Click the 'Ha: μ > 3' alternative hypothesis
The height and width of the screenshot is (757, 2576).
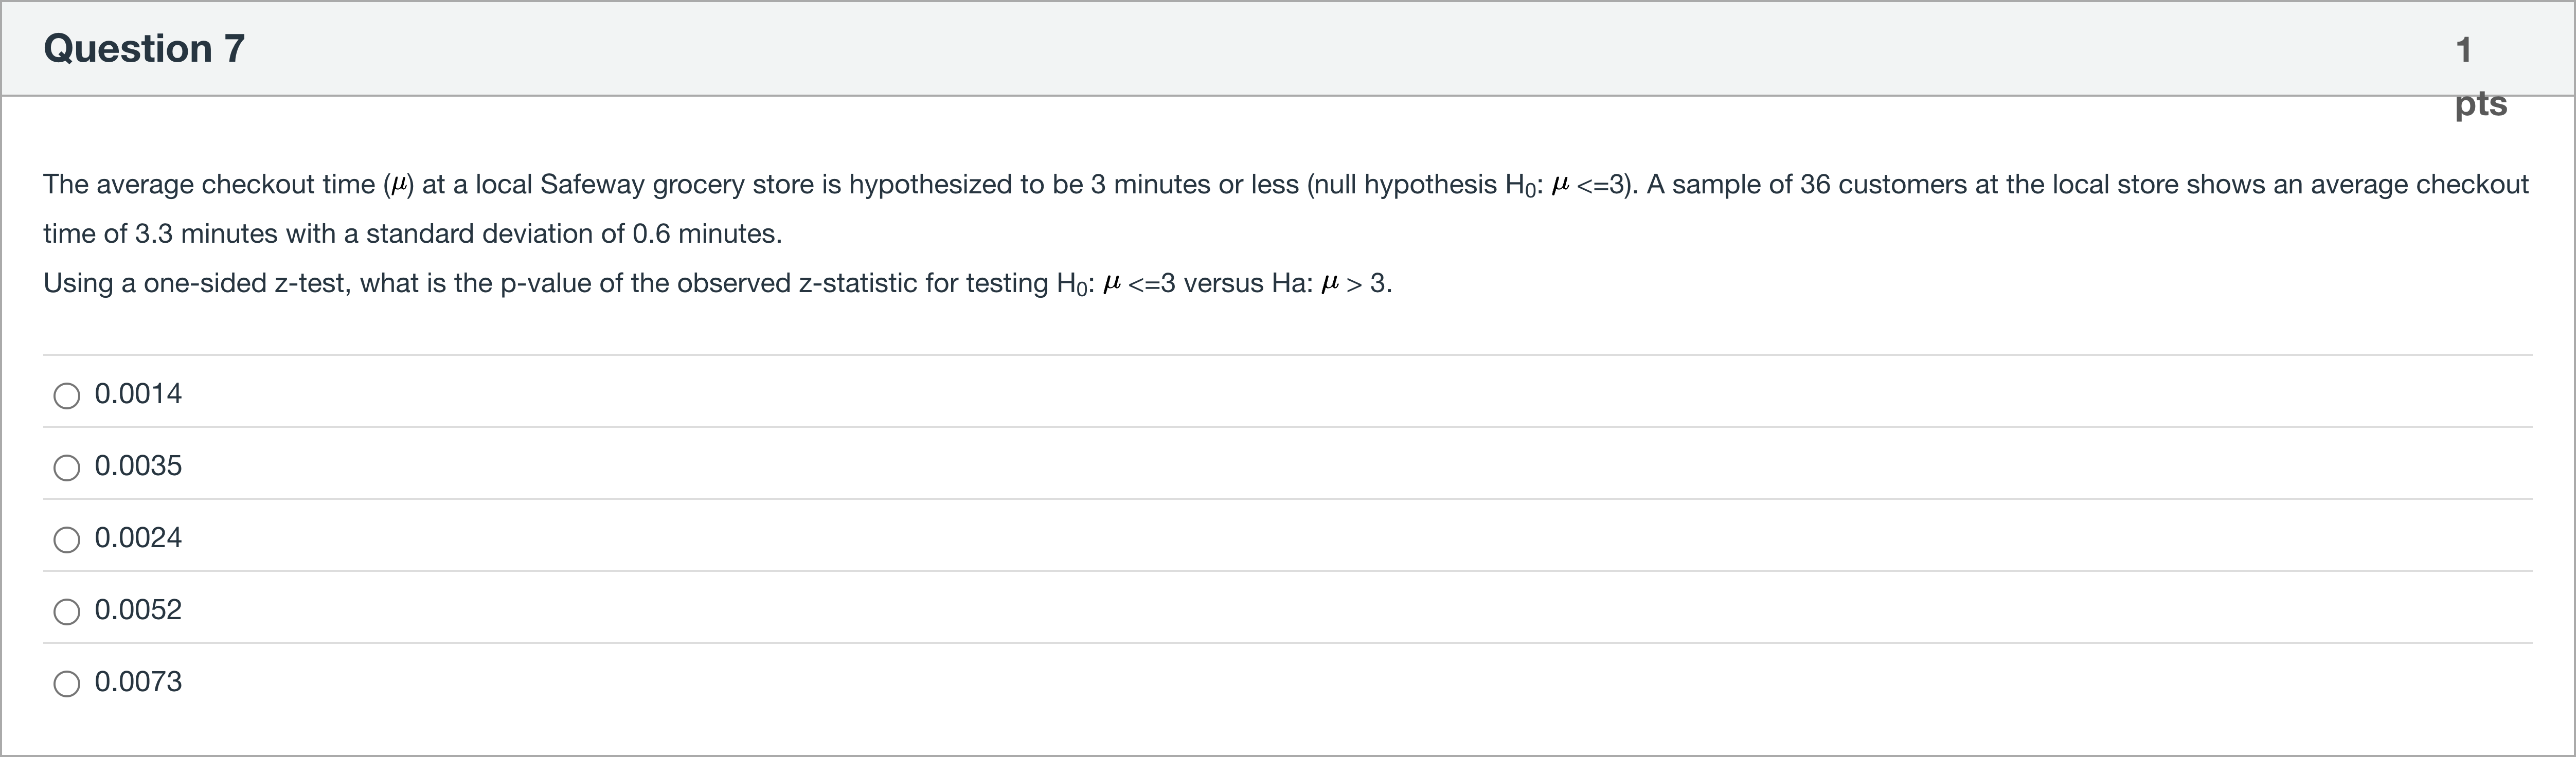[1330, 284]
